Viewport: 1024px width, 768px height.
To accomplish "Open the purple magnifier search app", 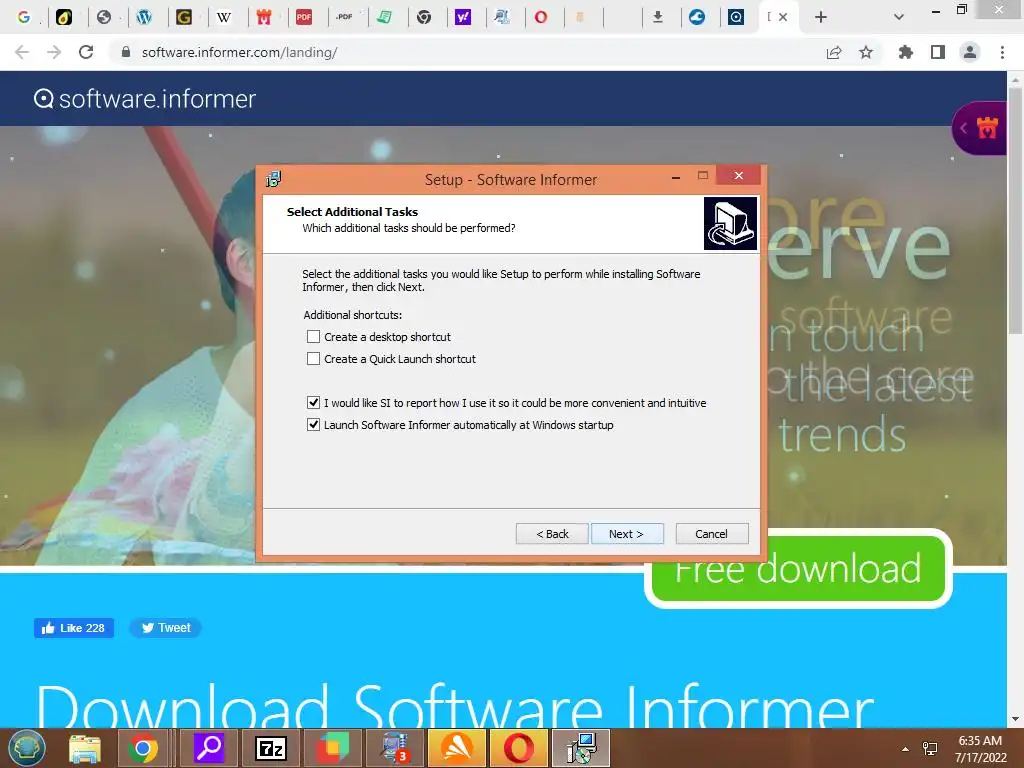I will pyautogui.click(x=209, y=748).
